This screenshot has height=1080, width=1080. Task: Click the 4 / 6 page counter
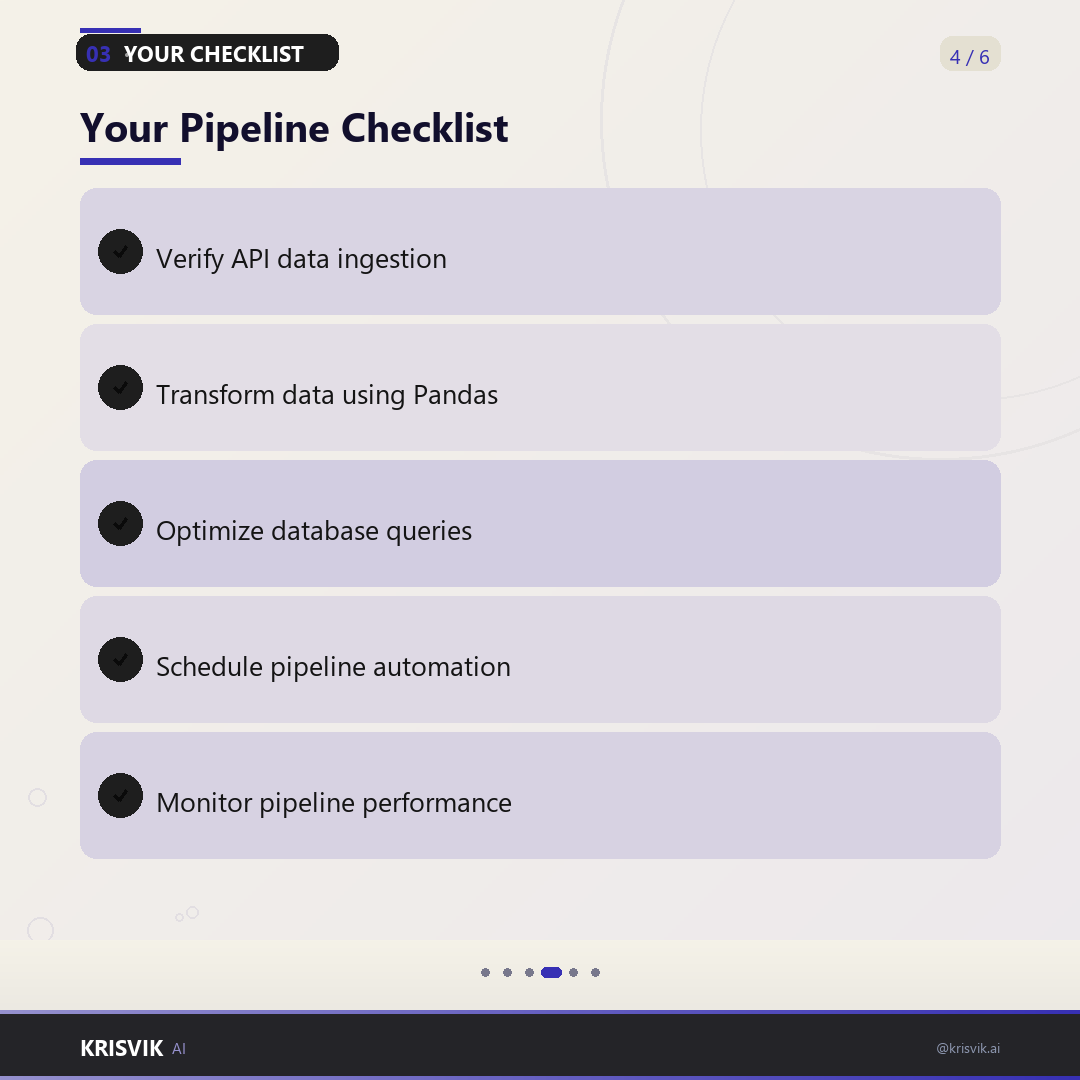tap(970, 54)
